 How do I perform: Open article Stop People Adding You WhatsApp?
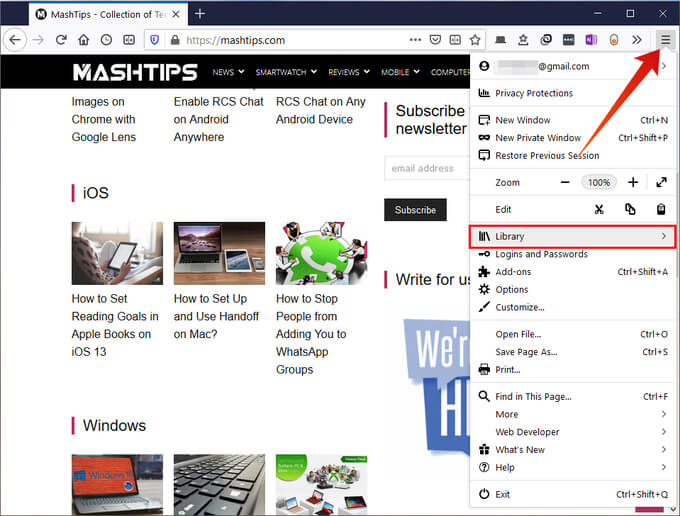(311, 334)
